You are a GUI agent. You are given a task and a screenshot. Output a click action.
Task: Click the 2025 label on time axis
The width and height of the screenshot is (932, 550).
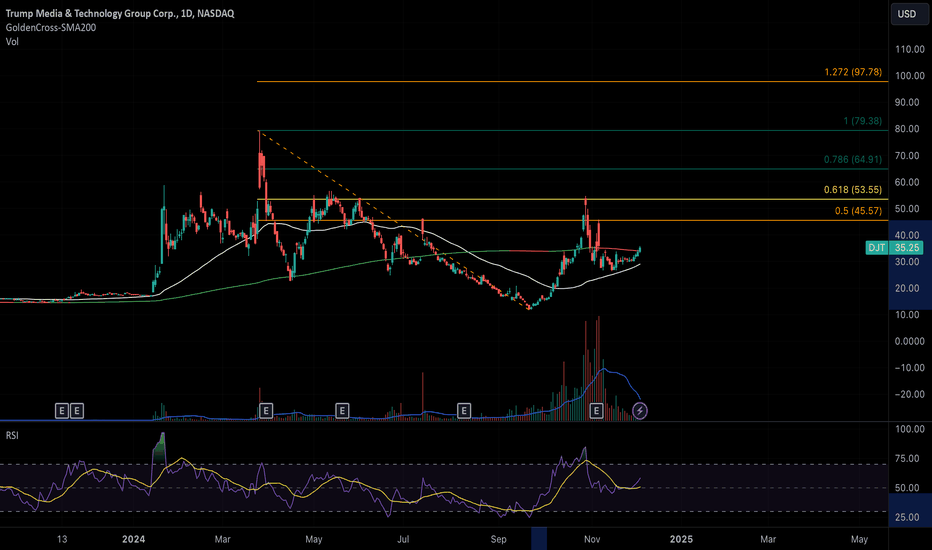tap(681, 539)
